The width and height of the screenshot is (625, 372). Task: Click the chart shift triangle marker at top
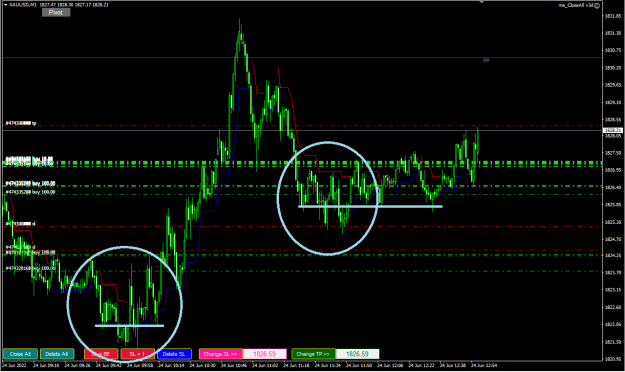(482, 2)
